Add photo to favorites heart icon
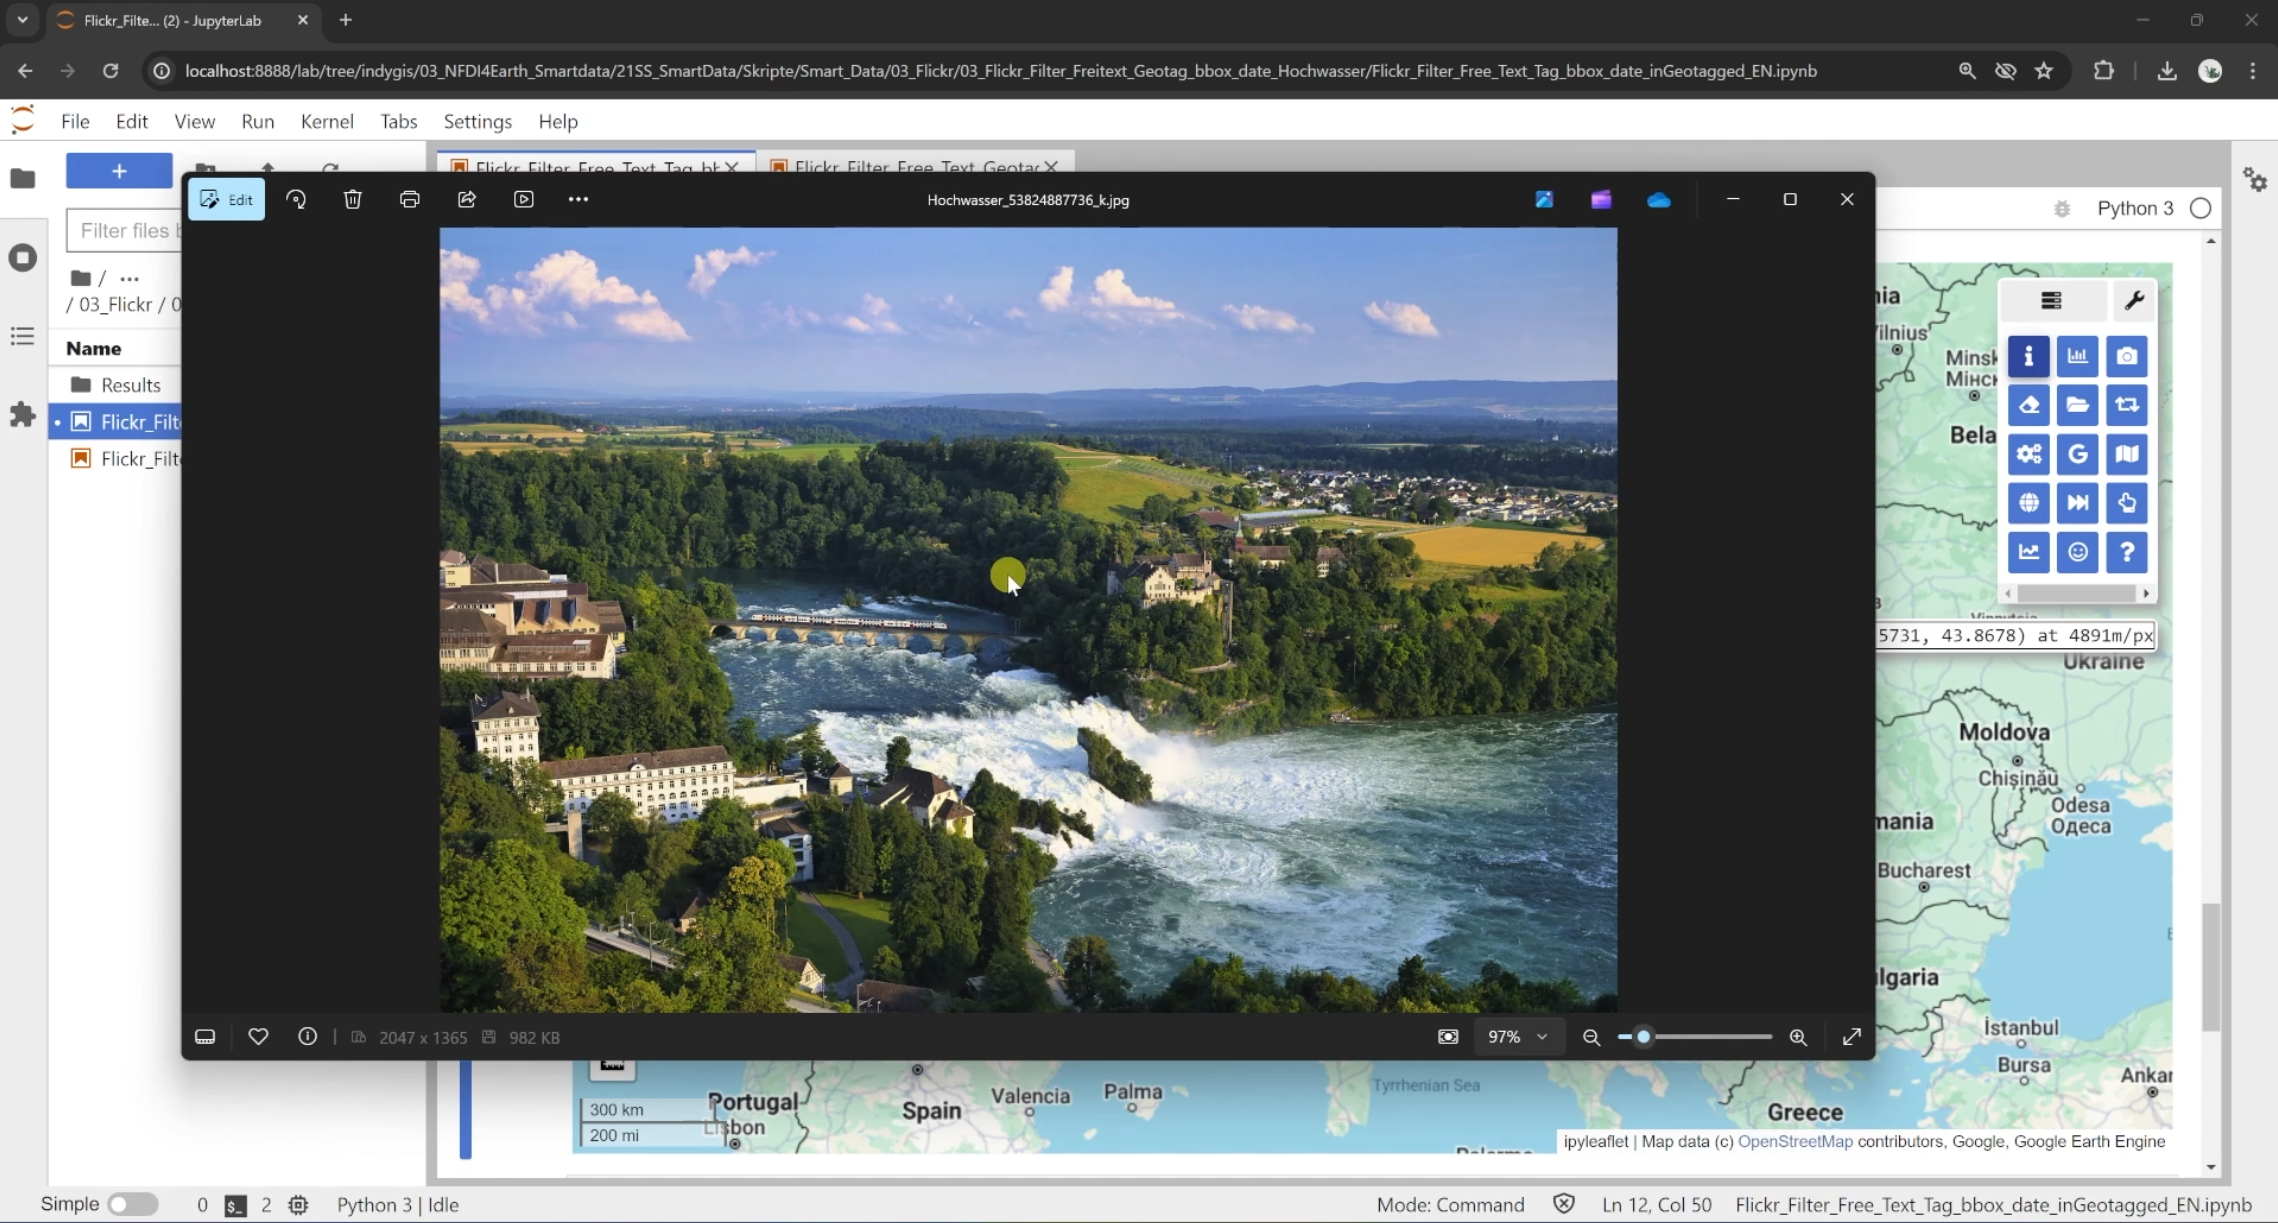 [x=258, y=1037]
